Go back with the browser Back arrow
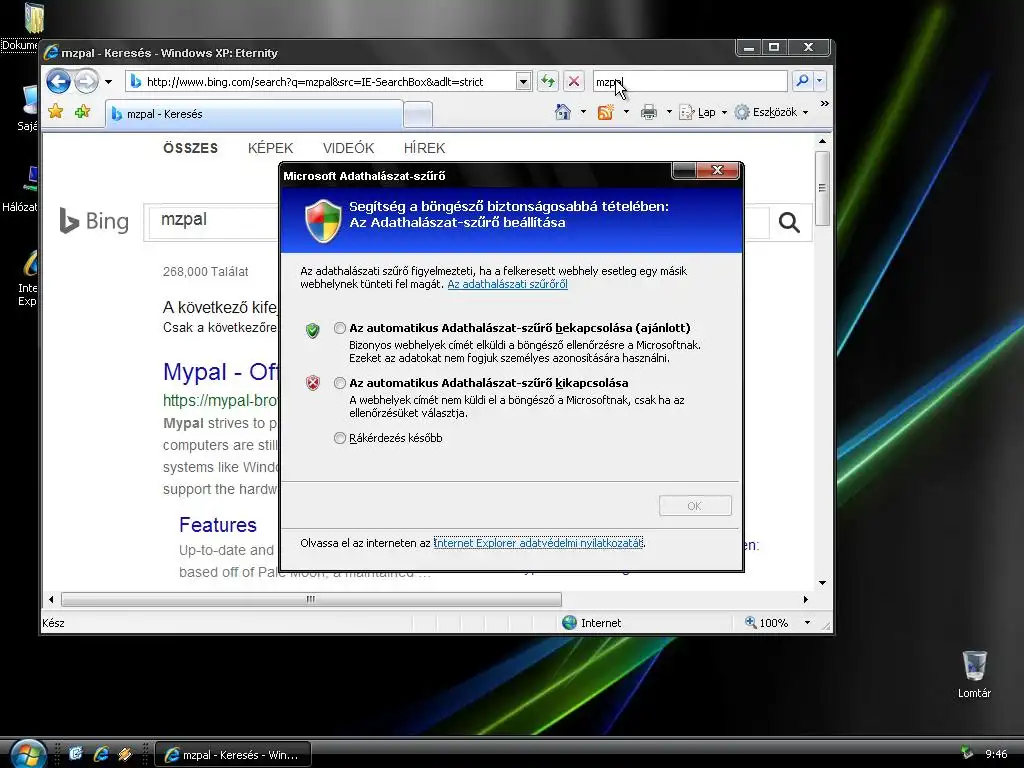Screen dimensions: 1024x768 coord(59,82)
